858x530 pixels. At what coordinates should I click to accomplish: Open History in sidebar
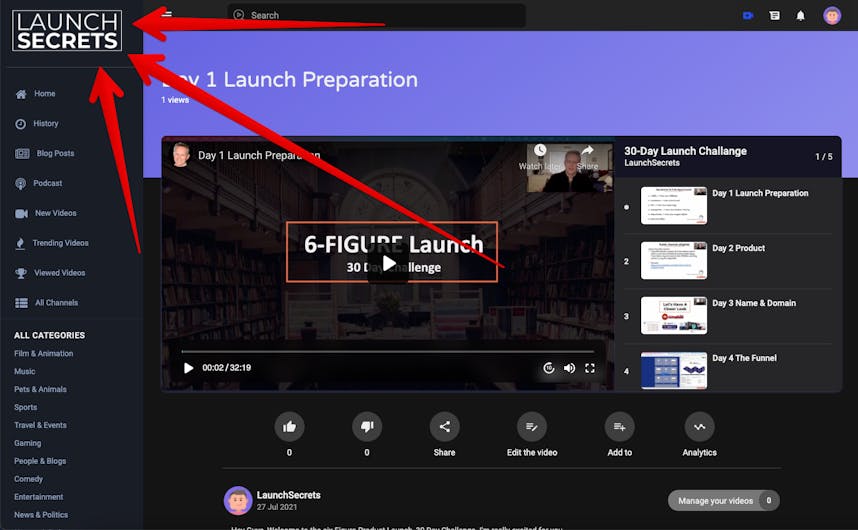(37, 124)
